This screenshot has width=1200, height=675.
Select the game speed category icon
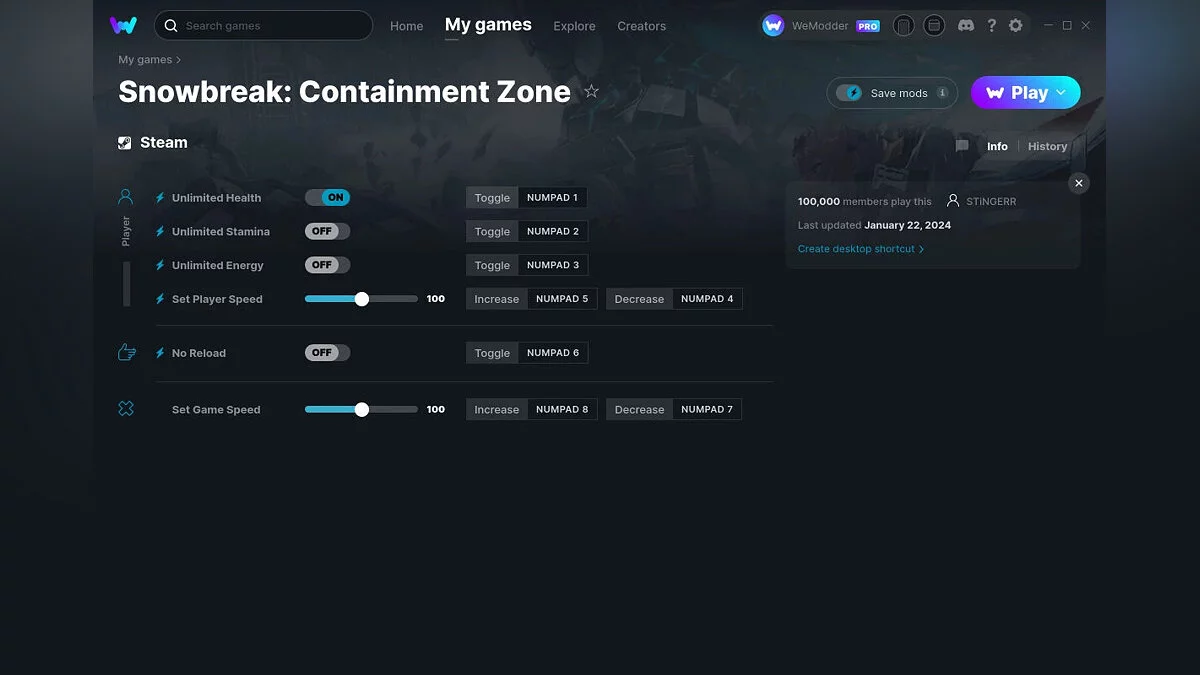126,408
